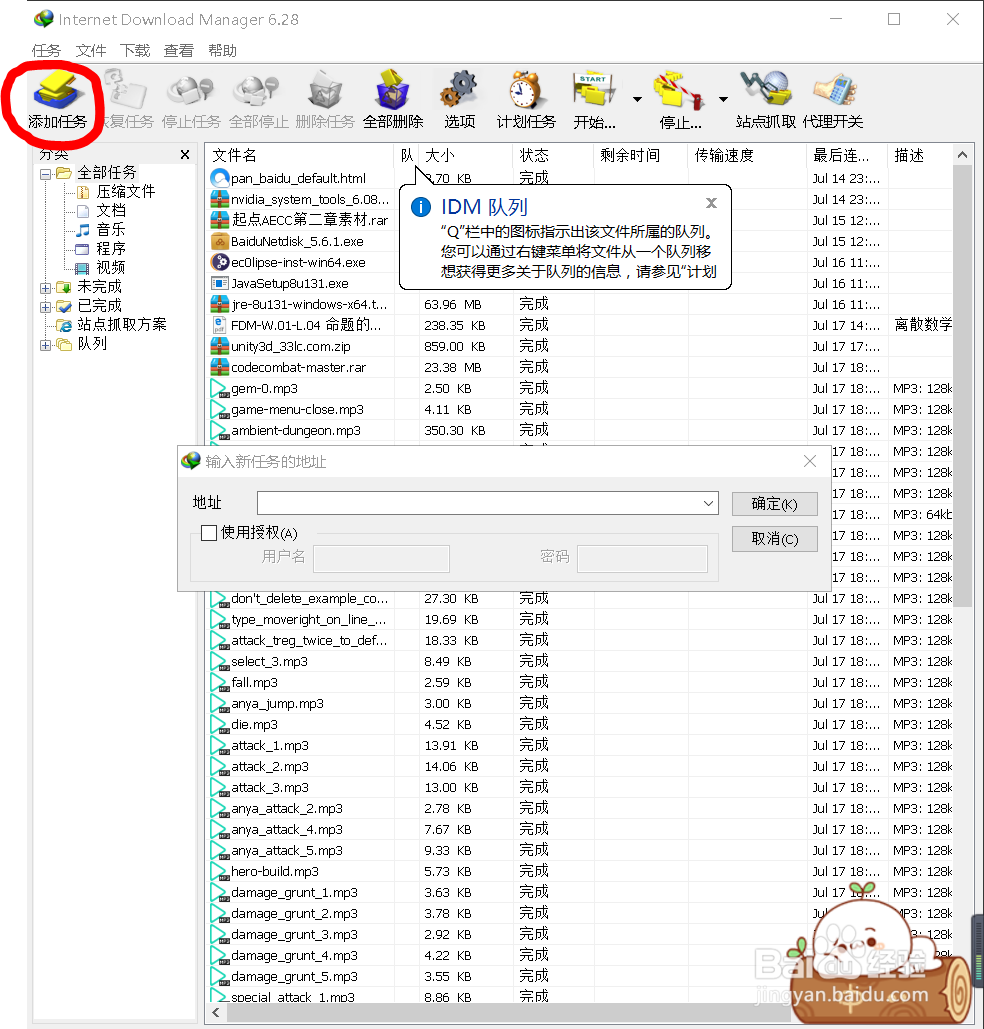Click the Stop Queue (停止...) icon
984x1029 pixels.
click(x=679, y=100)
